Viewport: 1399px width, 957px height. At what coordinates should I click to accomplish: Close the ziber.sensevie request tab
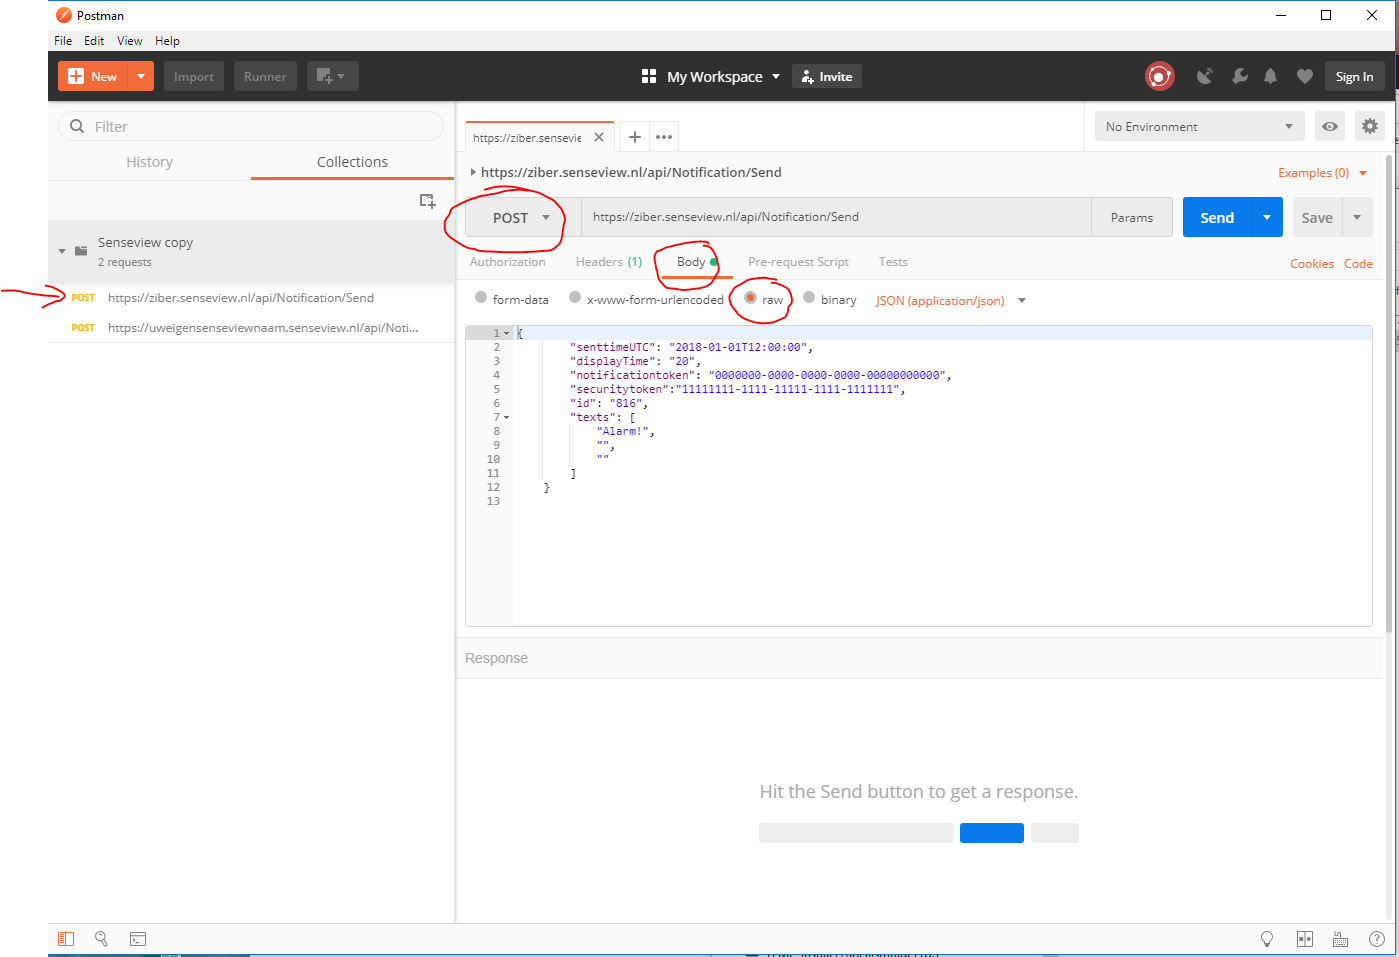pos(599,137)
